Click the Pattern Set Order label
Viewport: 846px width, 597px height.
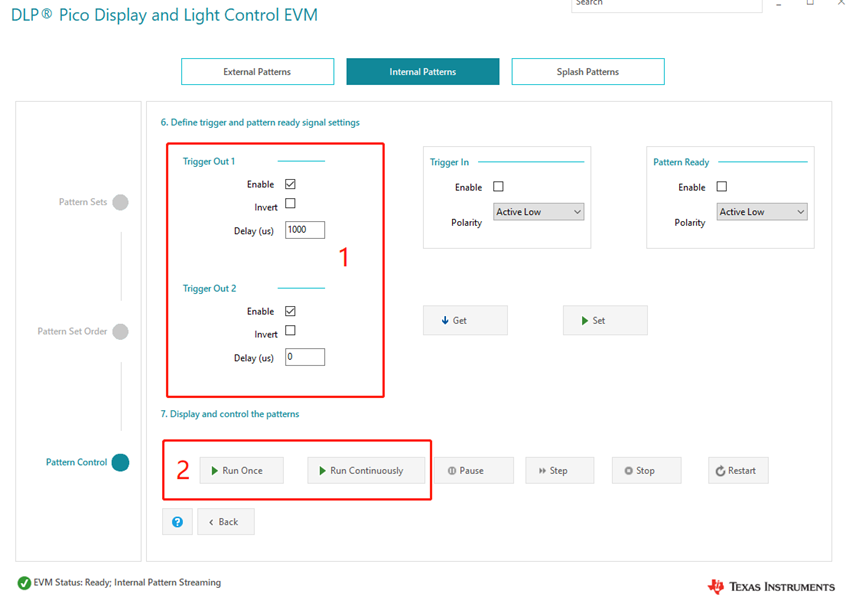click(72, 331)
